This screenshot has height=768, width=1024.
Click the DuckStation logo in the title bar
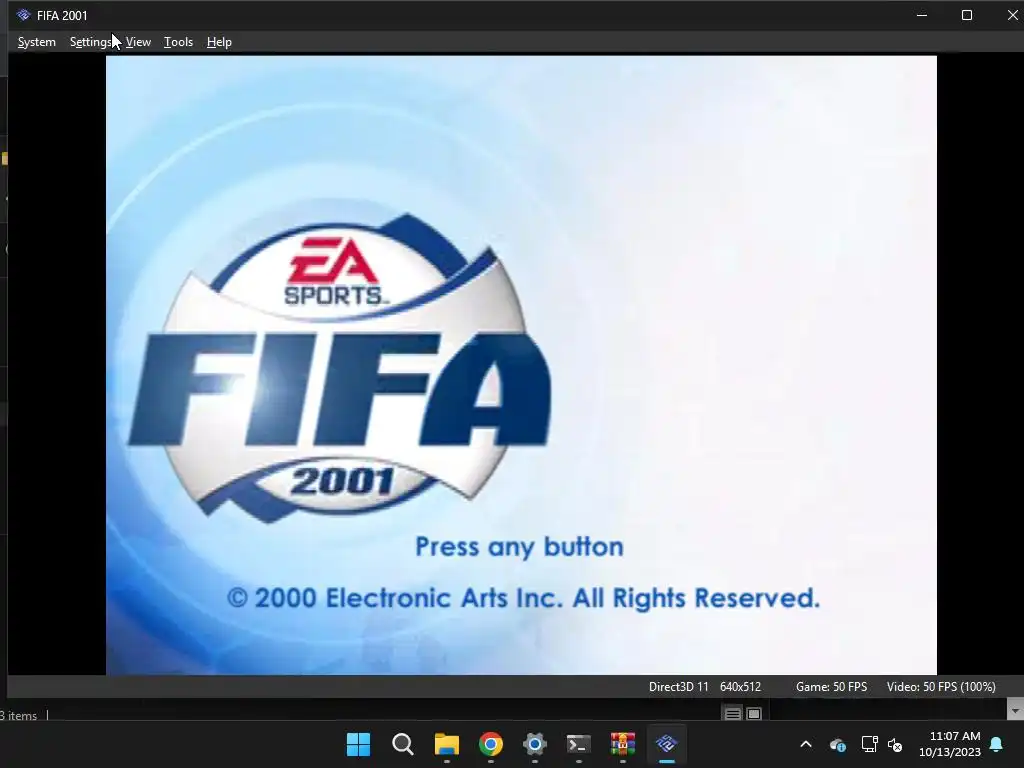pos(24,15)
